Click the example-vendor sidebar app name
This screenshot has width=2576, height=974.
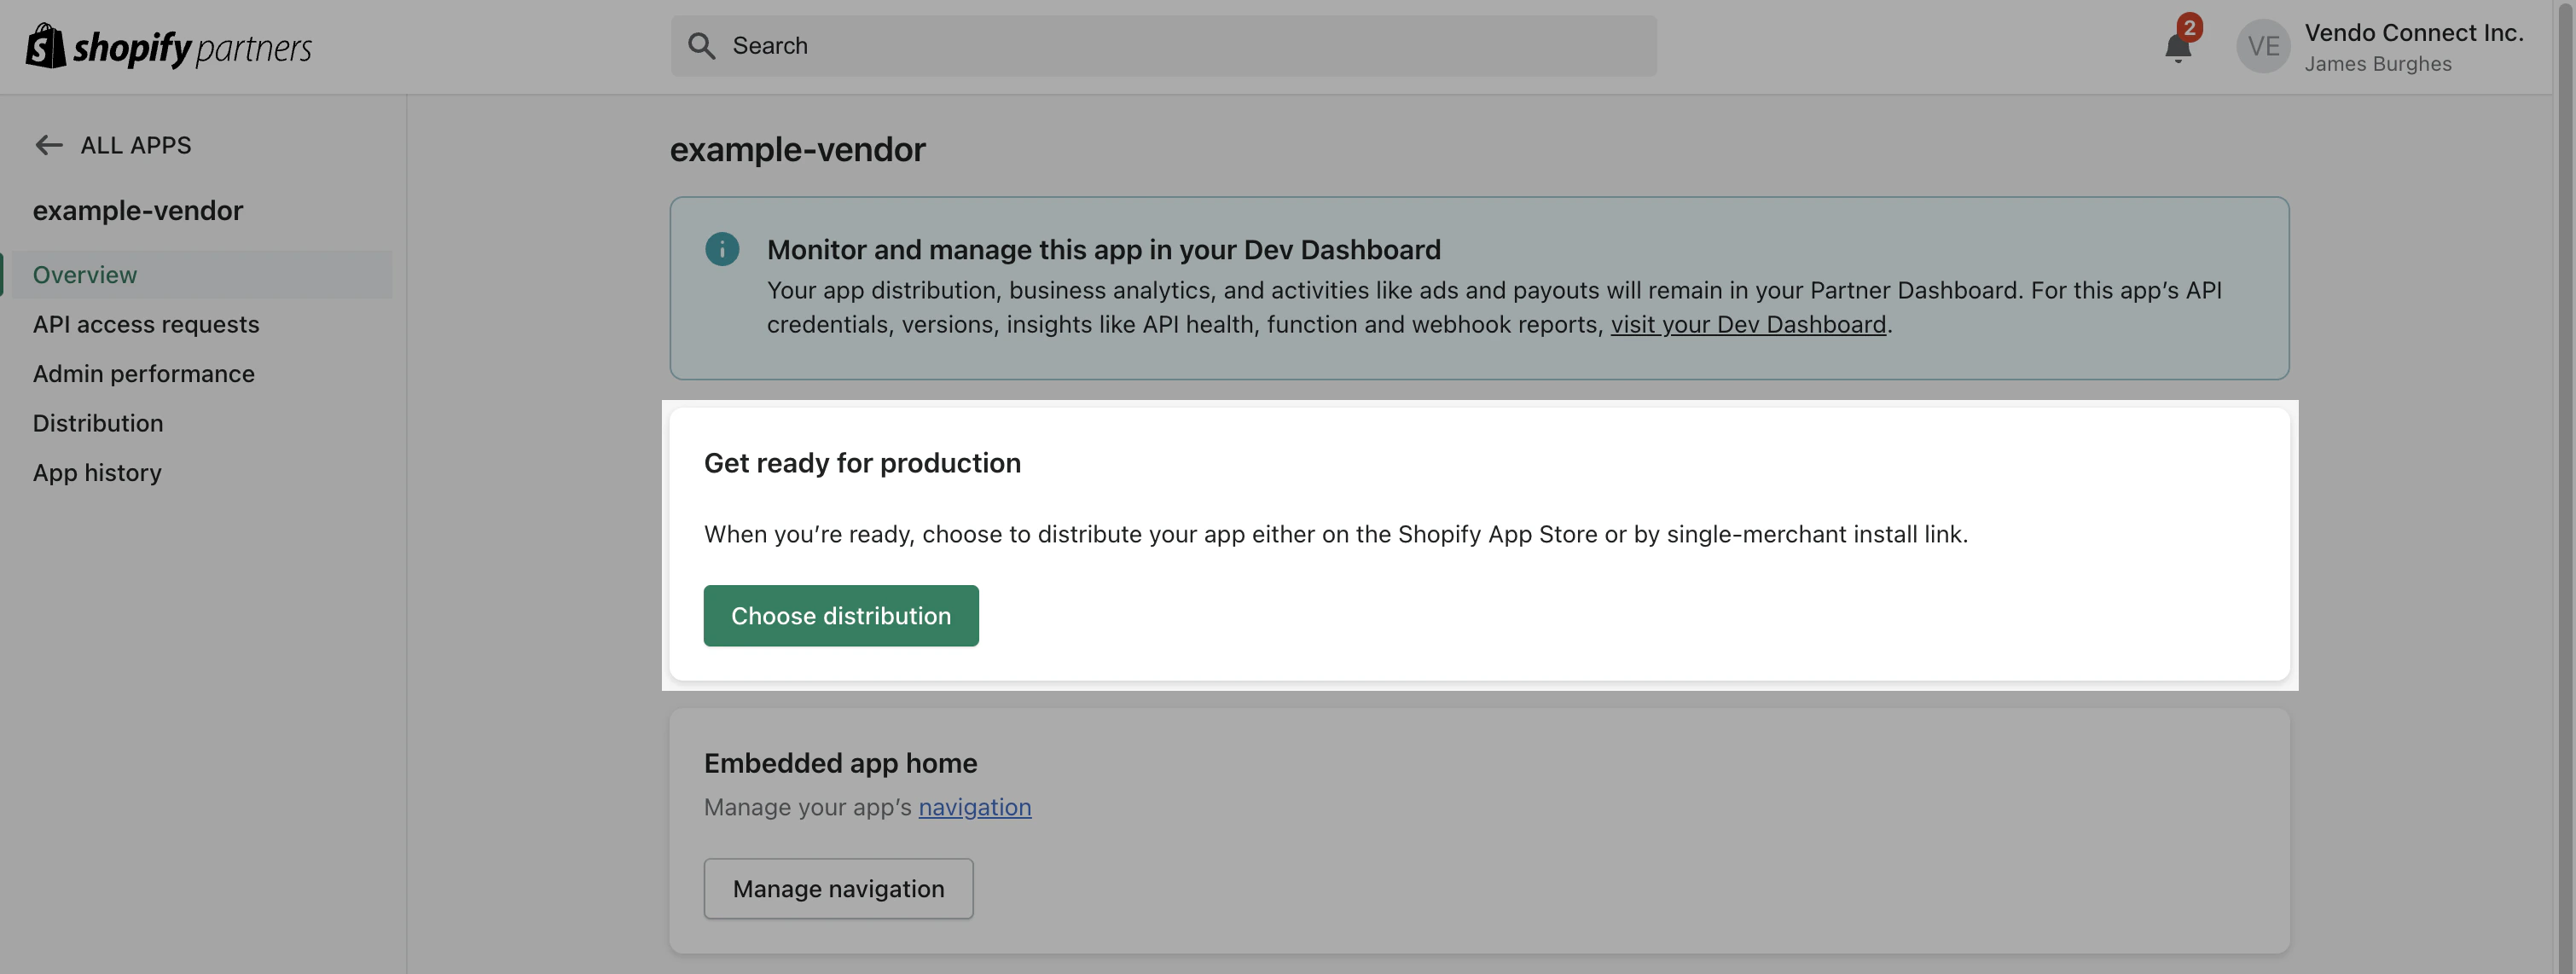[138, 210]
